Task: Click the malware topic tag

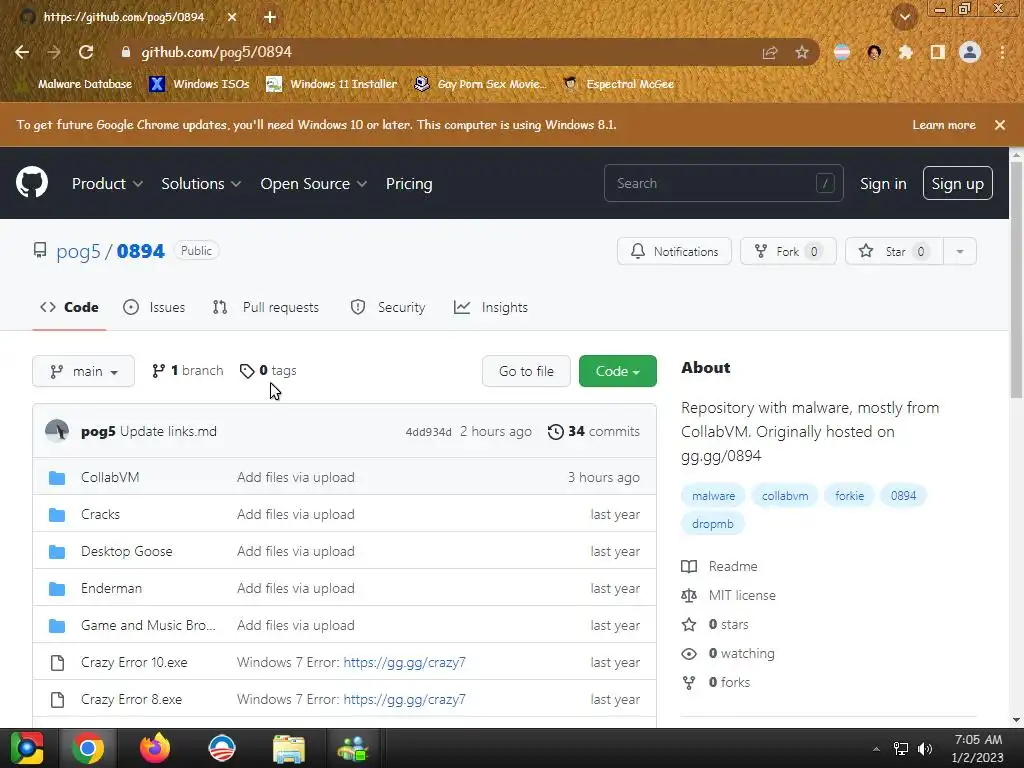Action: pos(713,496)
